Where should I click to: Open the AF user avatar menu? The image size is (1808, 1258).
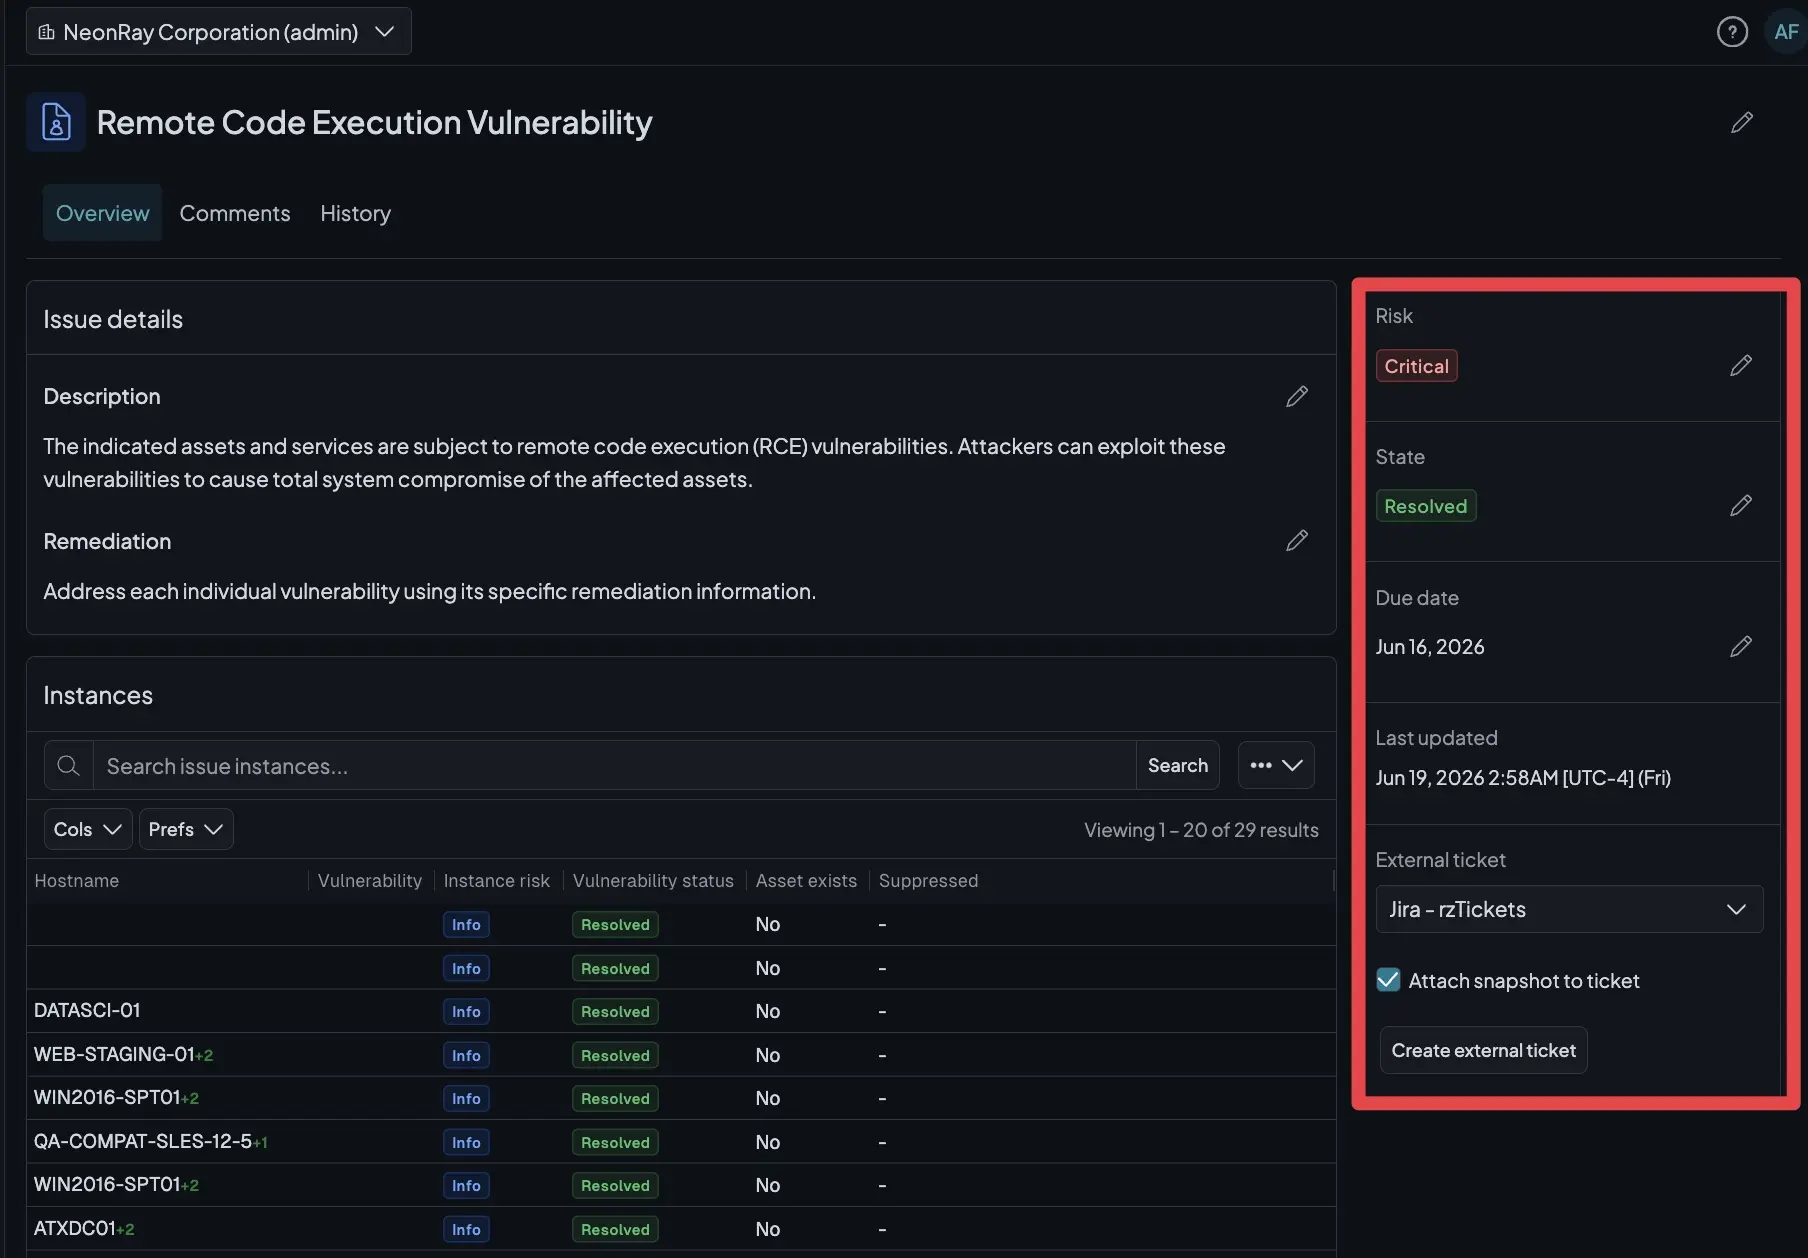(1786, 32)
